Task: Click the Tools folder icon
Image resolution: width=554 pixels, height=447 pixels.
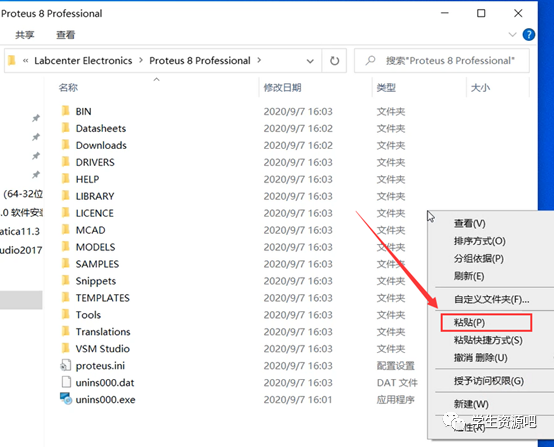Action: [x=65, y=314]
